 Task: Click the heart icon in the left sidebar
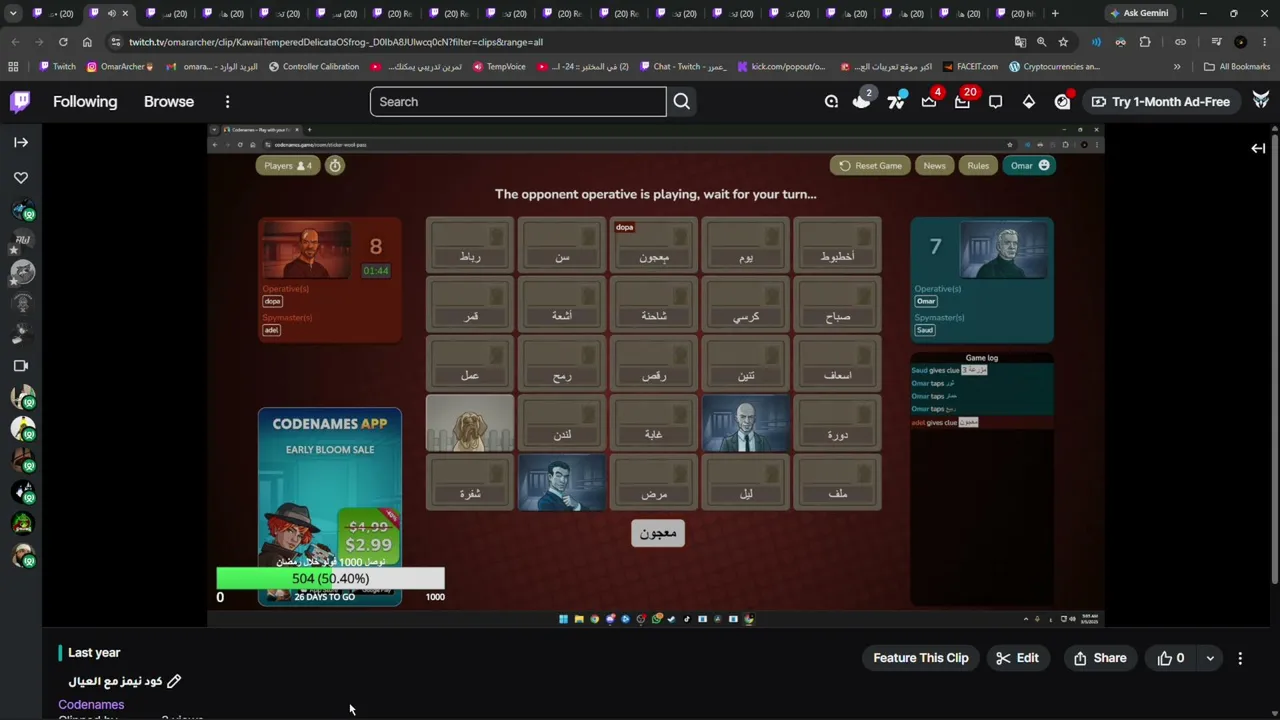(x=21, y=178)
